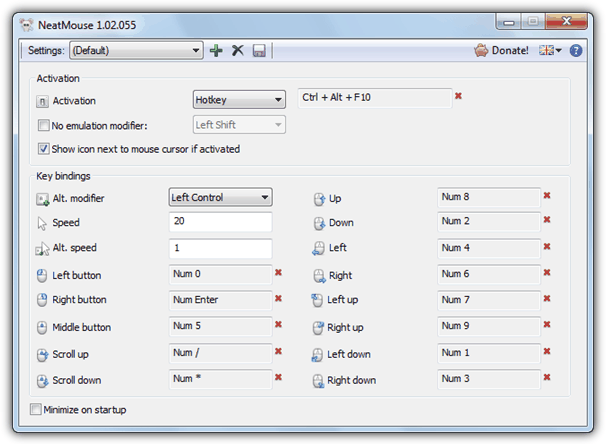
Task: Add a new settings profile with plus icon
Action: [216, 50]
